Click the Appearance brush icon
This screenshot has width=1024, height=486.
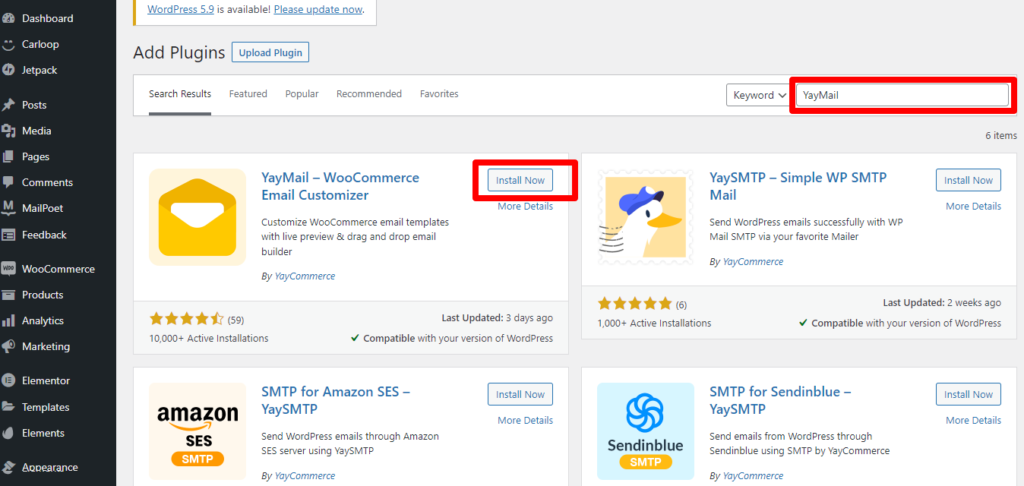(8, 467)
